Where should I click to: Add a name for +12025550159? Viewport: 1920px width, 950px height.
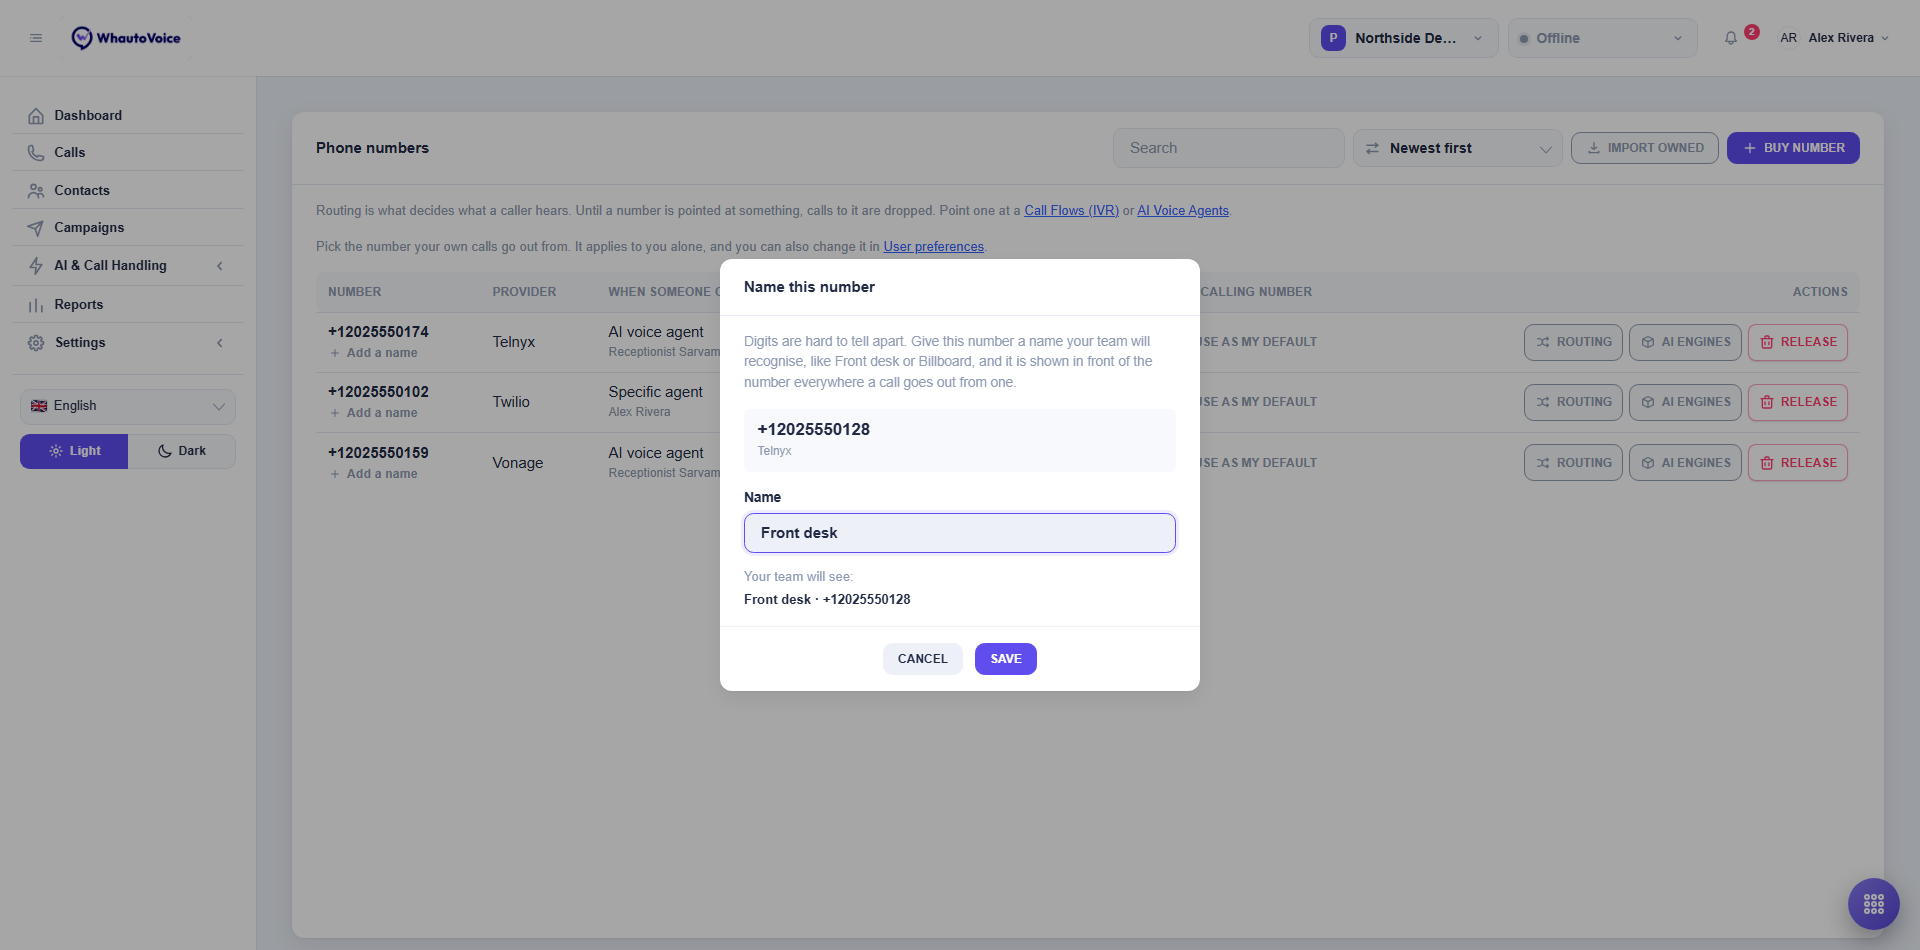tap(374, 474)
